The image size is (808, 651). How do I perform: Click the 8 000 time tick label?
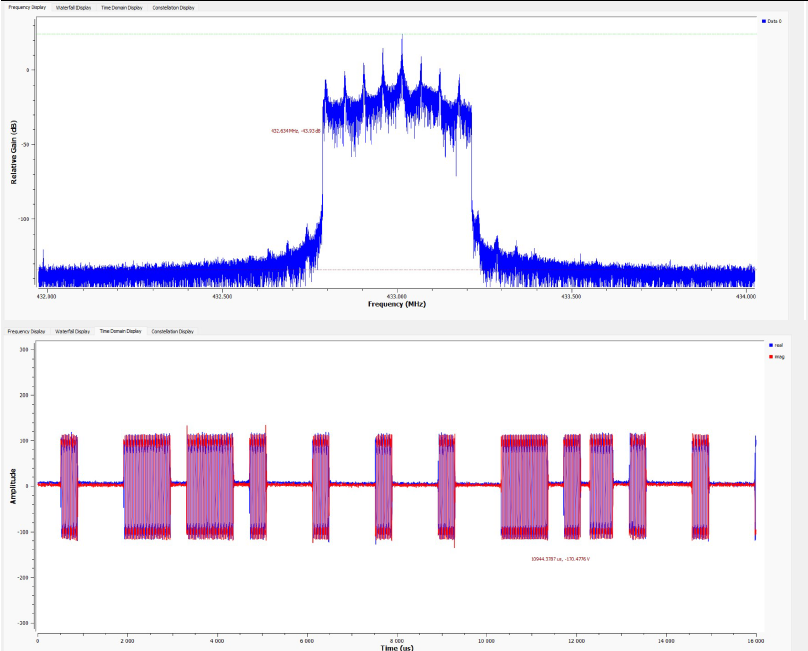[396, 641]
